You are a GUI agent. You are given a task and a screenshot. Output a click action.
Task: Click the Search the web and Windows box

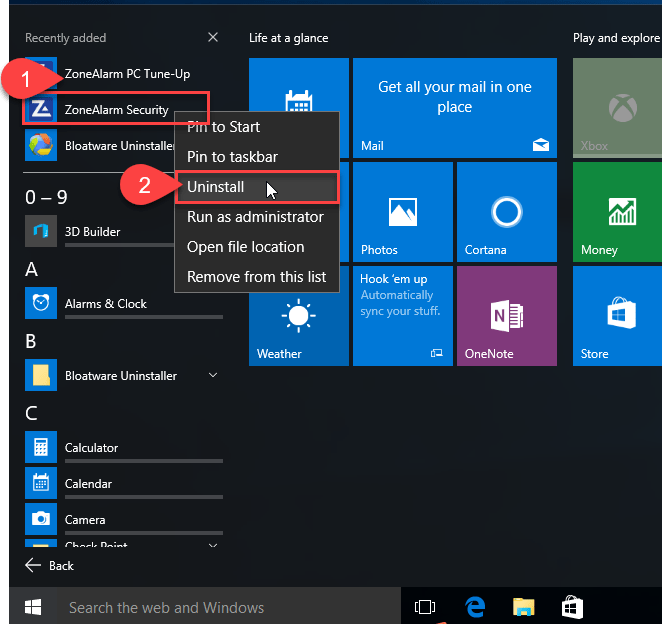click(x=228, y=607)
